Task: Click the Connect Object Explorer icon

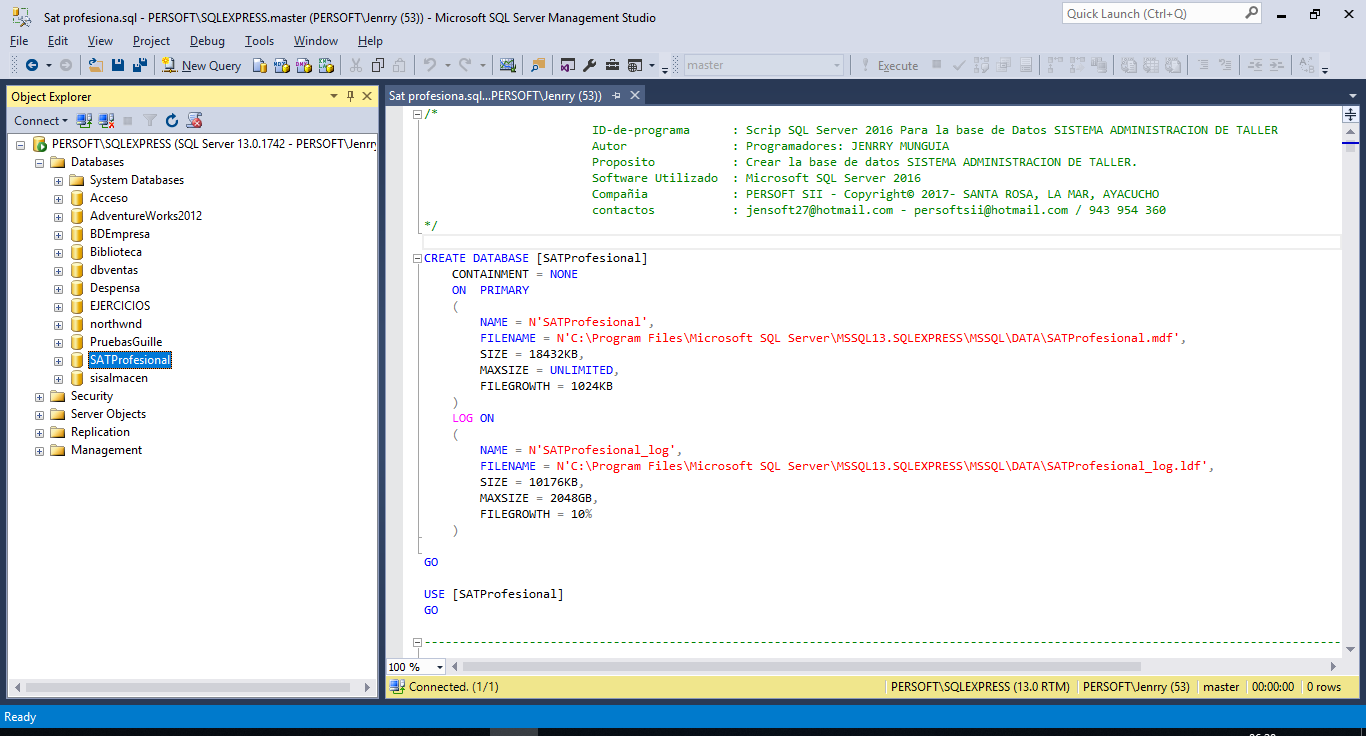Action: point(84,120)
